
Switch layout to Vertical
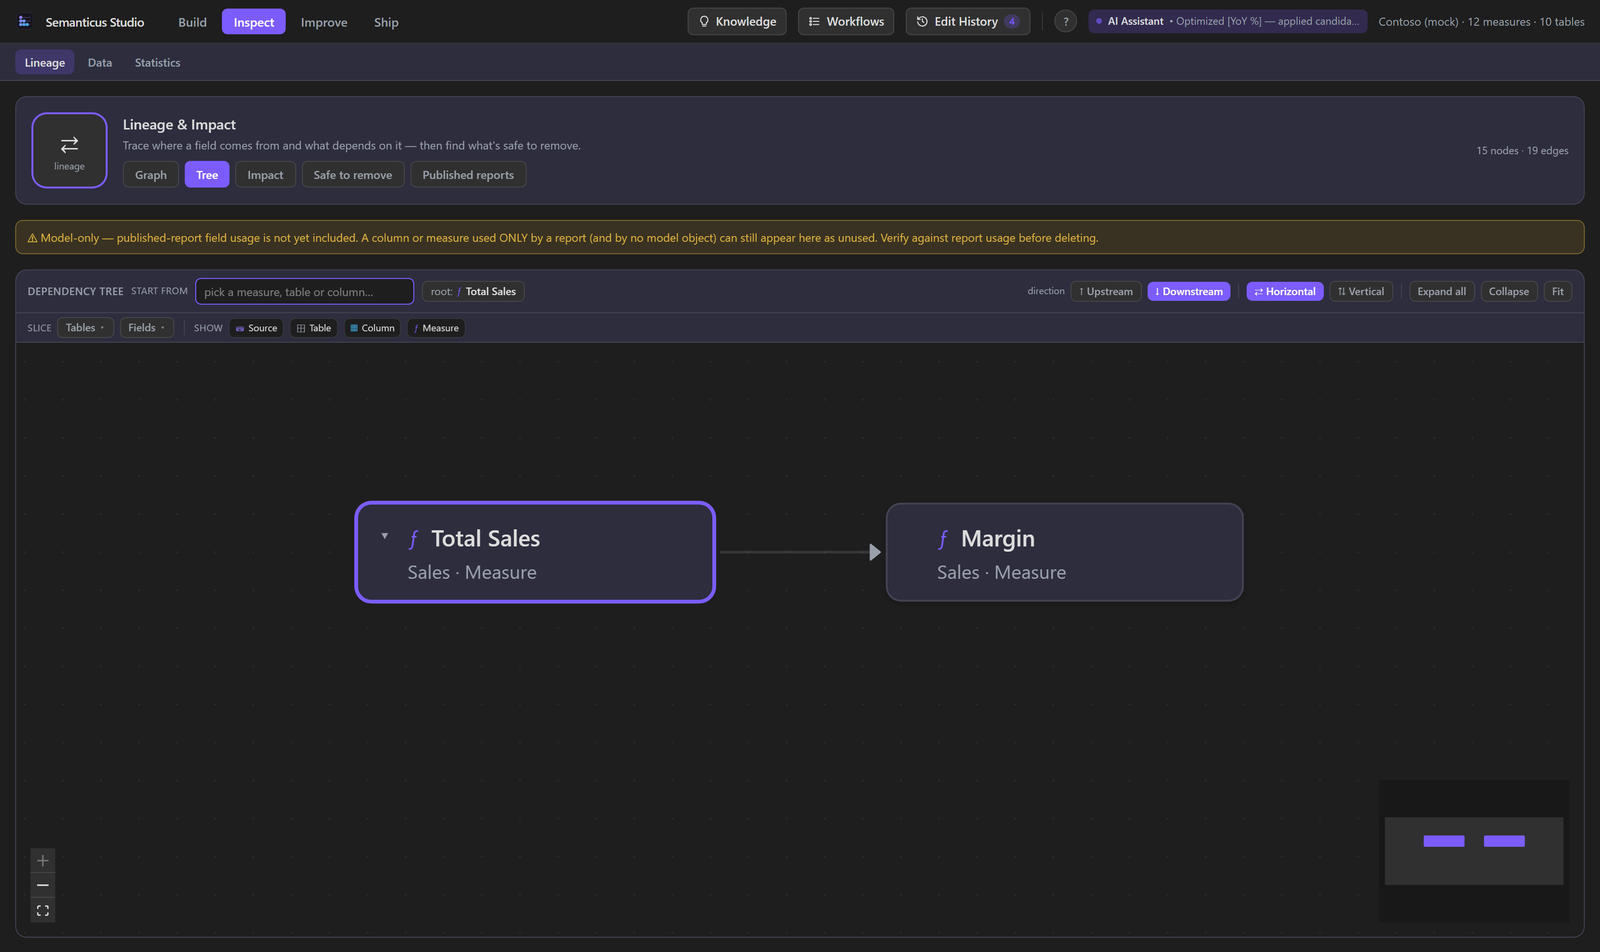(1361, 291)
